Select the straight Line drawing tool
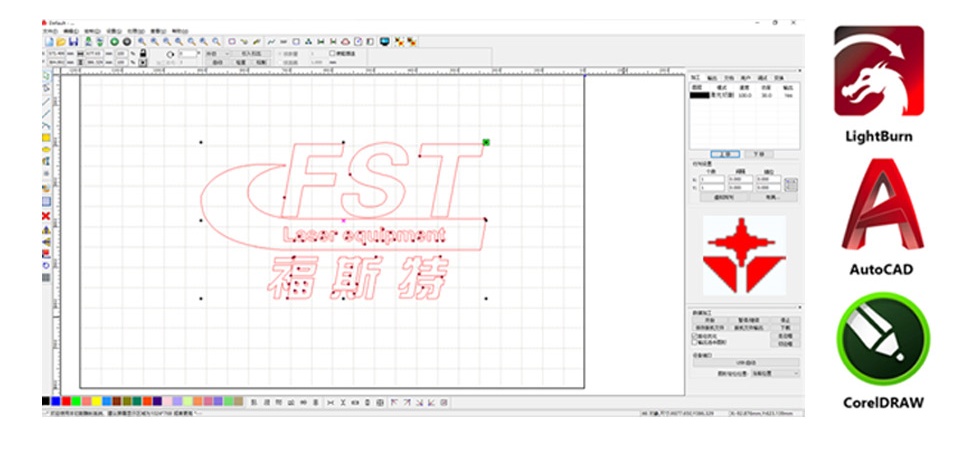Screen dimensions: 962x456 click(x=46, y=101)
